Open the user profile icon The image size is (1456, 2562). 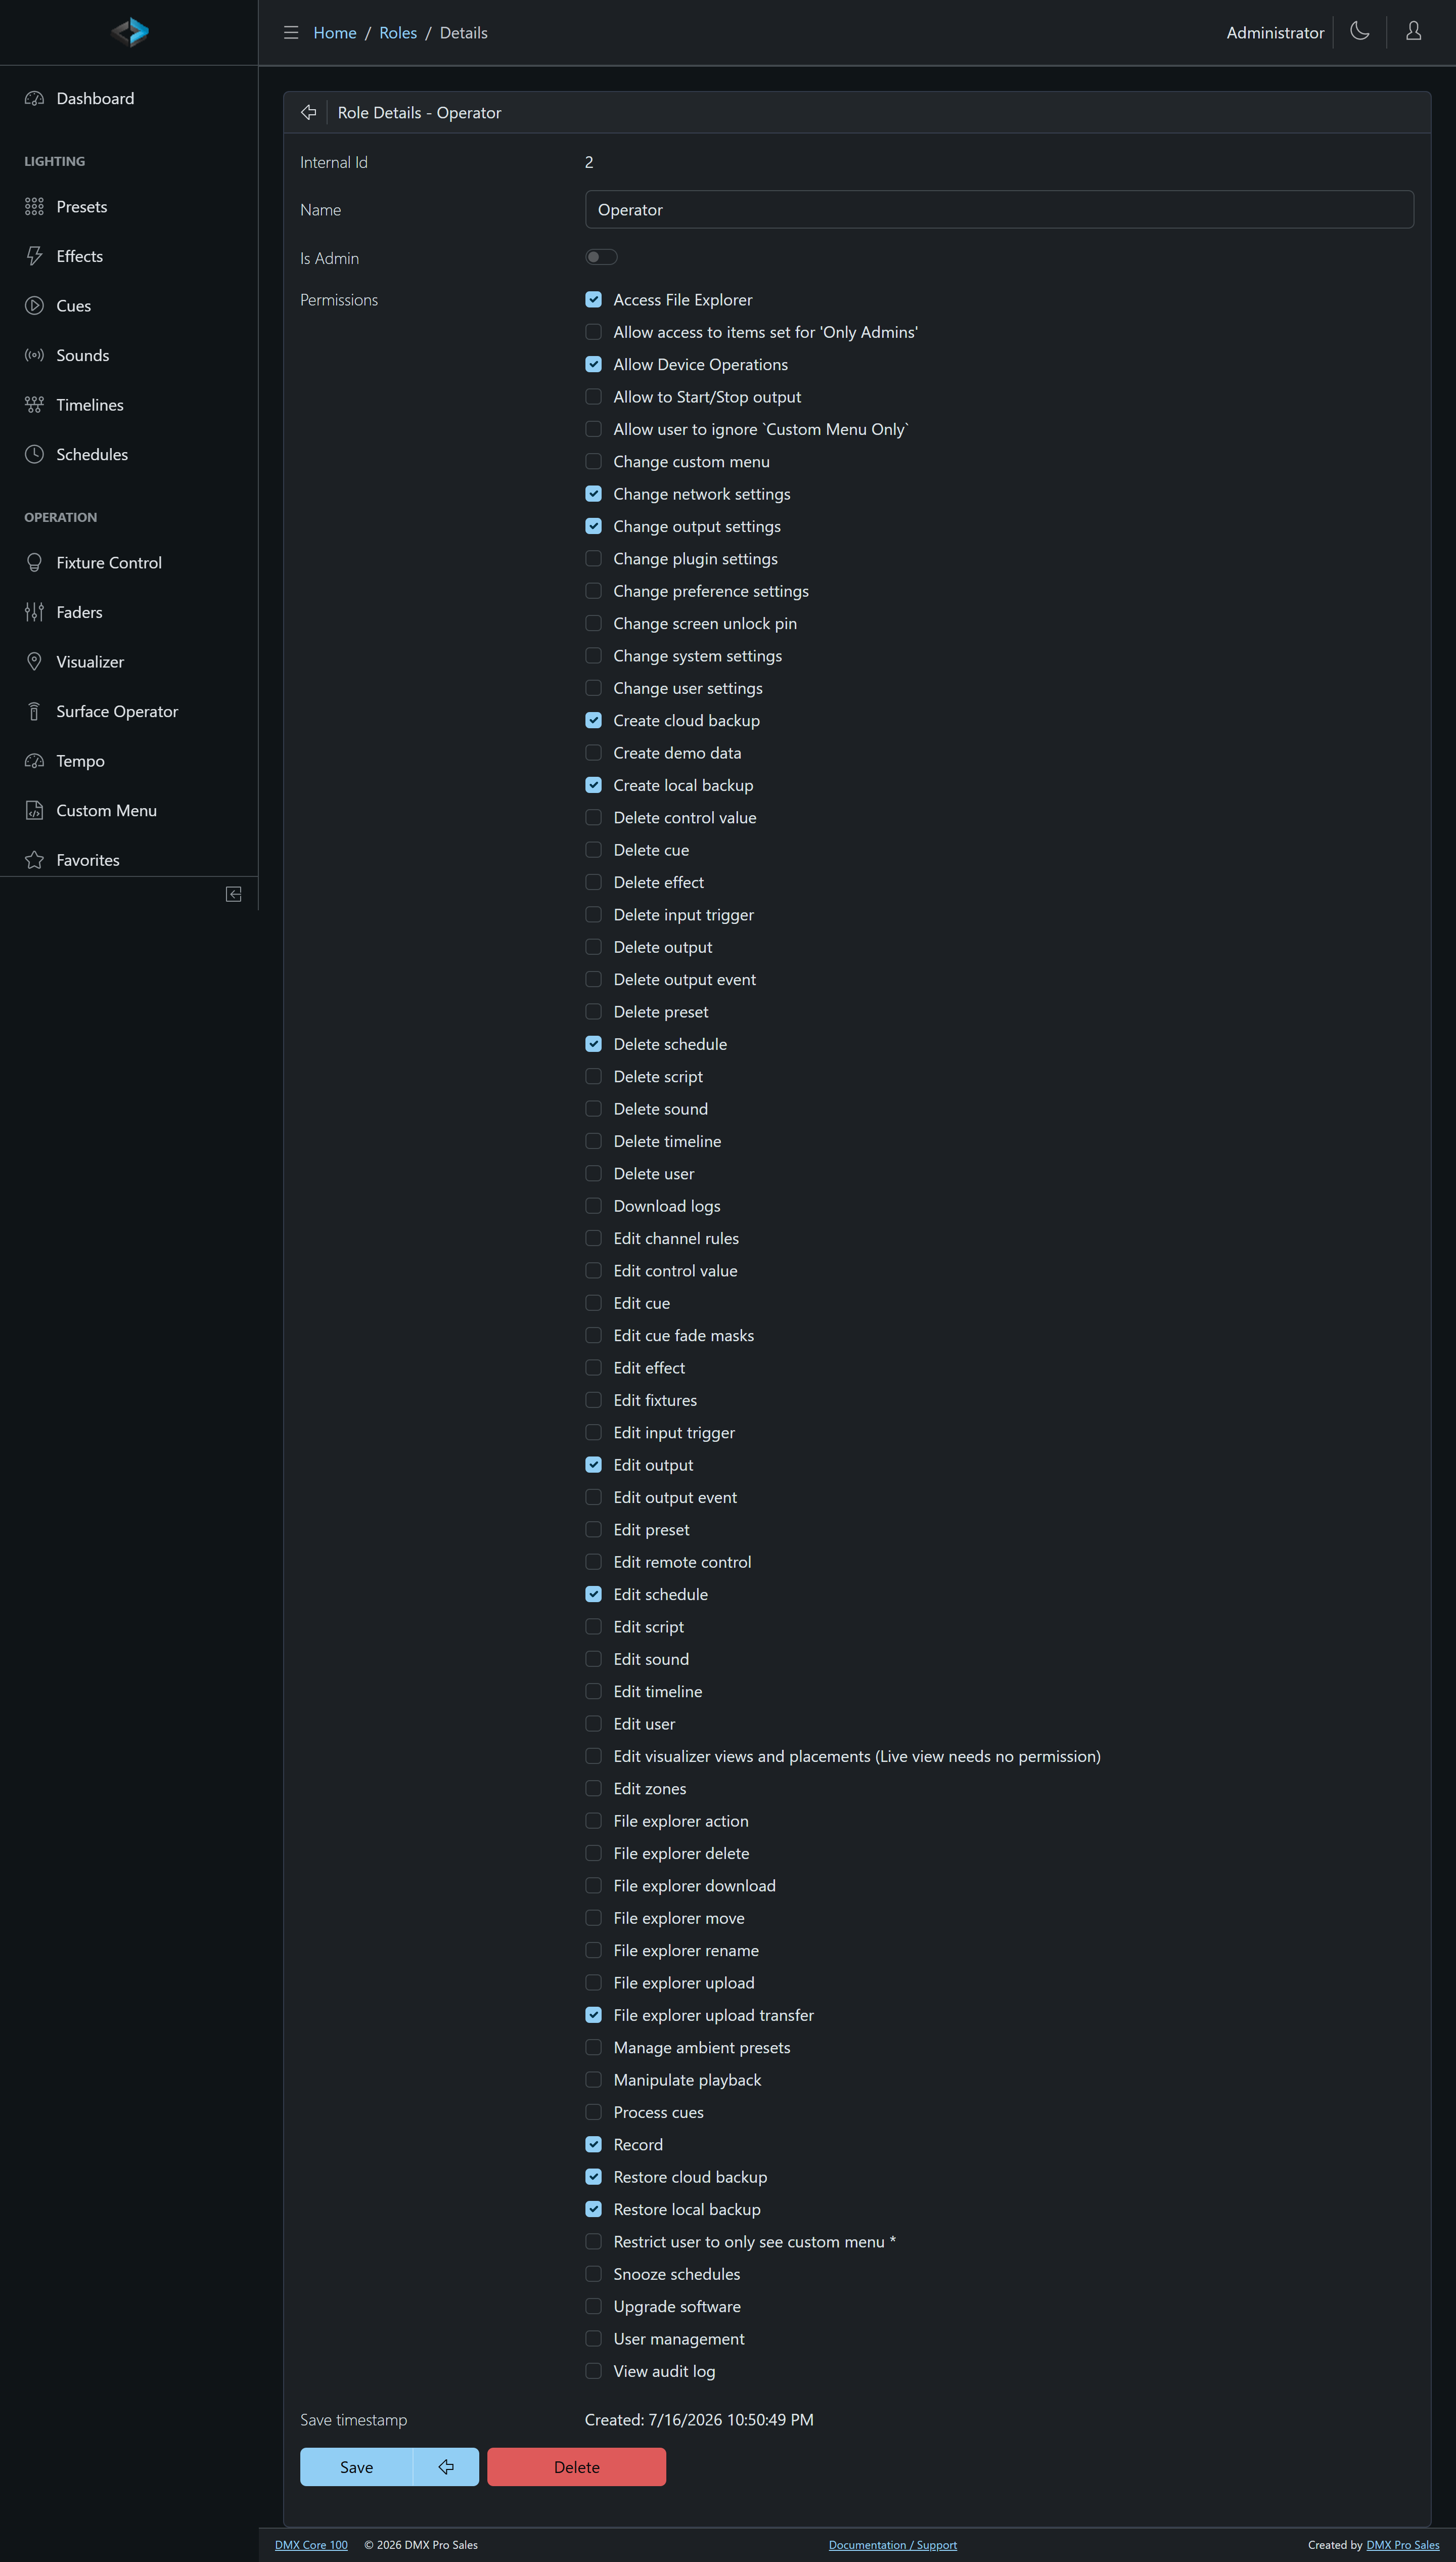coord(1413,31)
